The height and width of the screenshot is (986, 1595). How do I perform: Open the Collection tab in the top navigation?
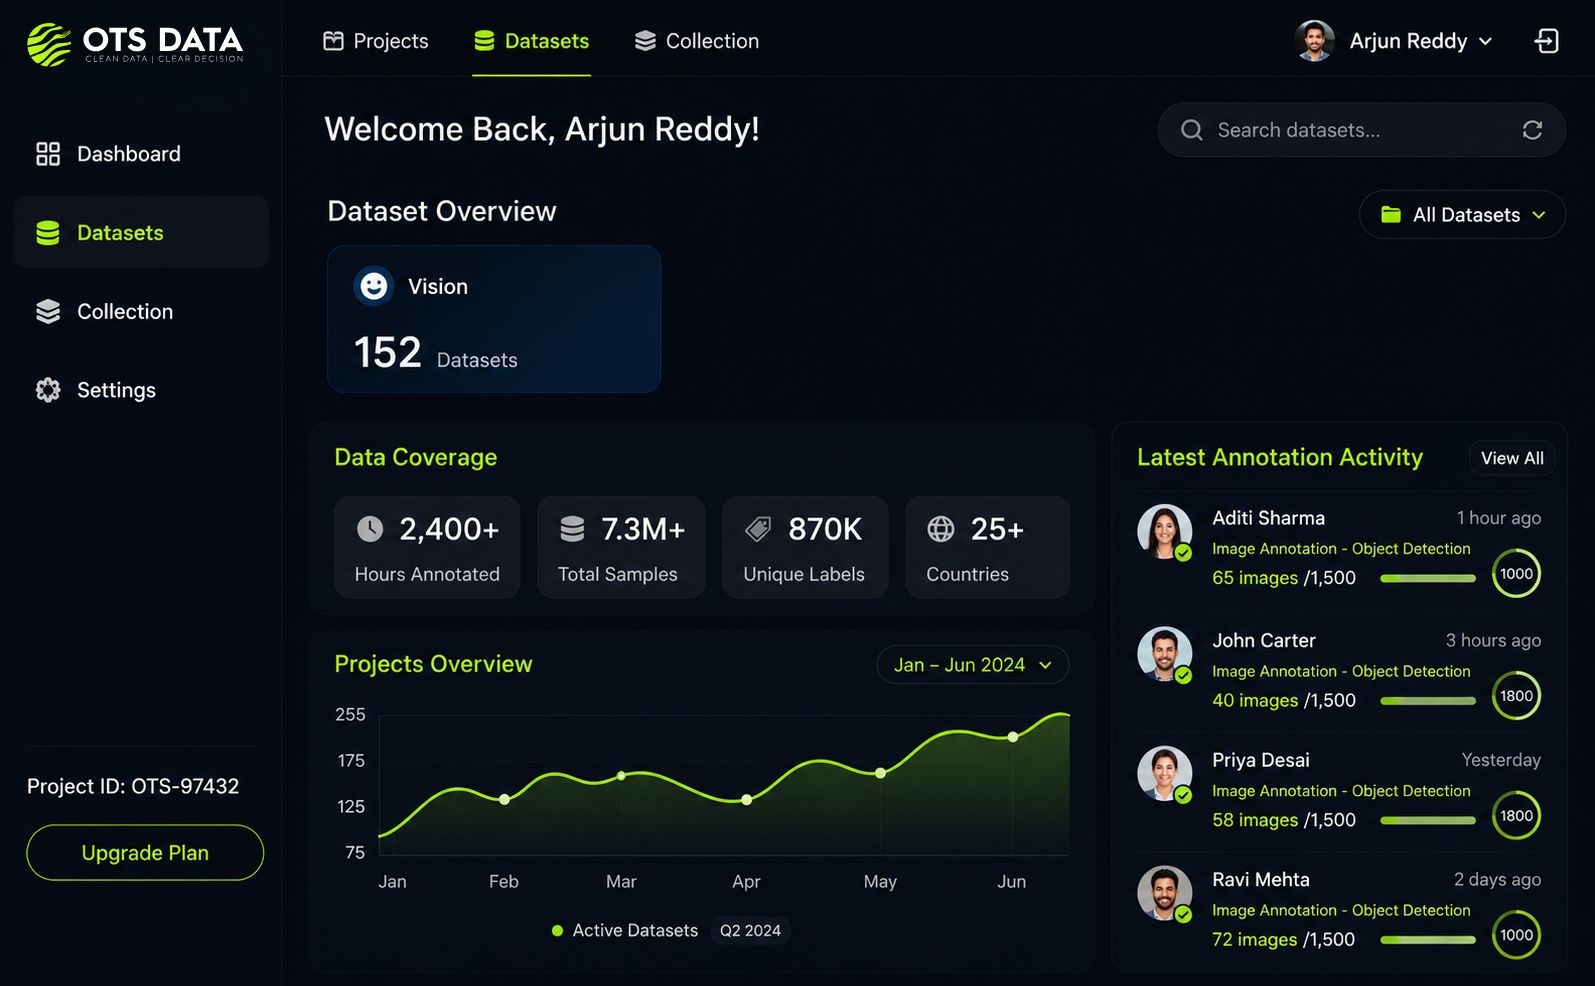[x=697, y=41]
